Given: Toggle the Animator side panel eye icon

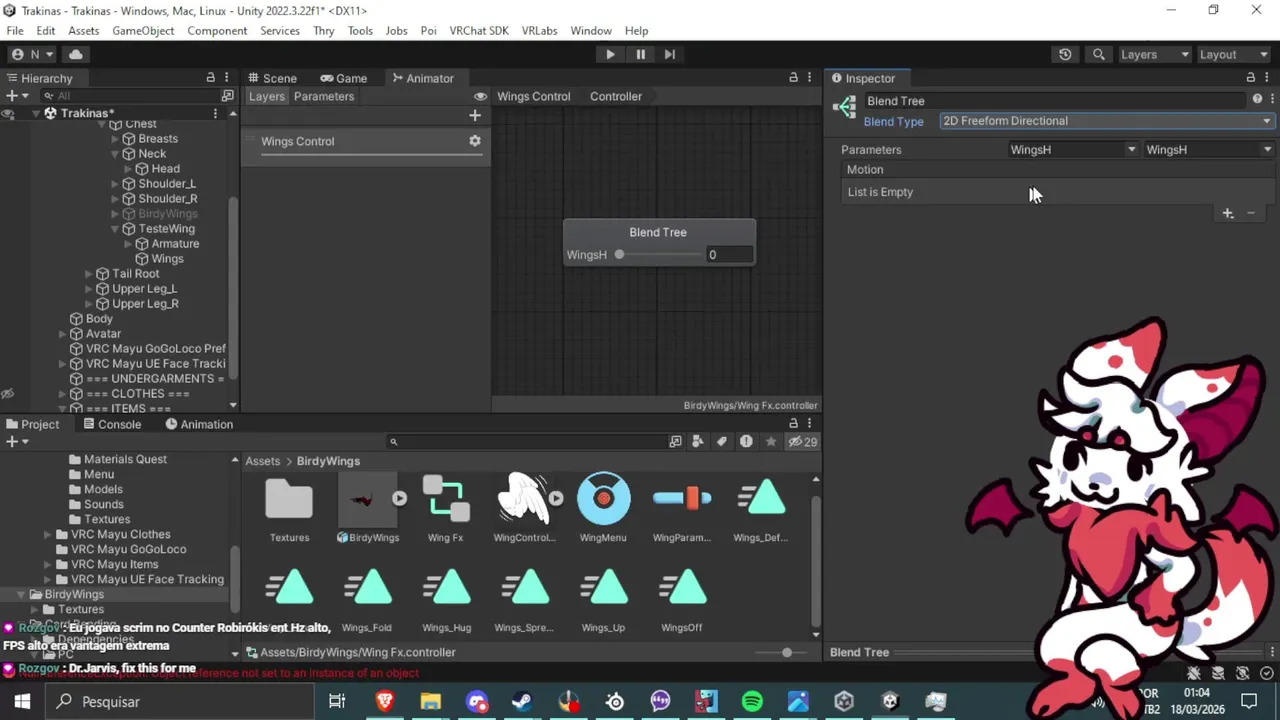Looking at the screenshot, I should (x=480, y=96).
